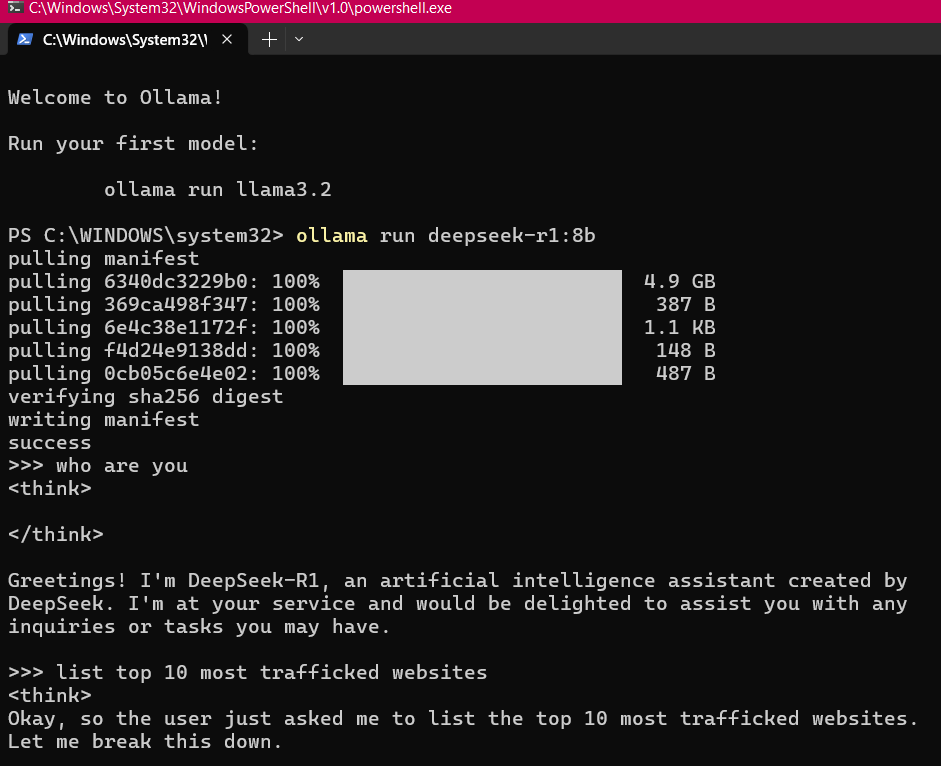Click the 'who are you' prompt line
This screenshot has height=766, width=941.
coord(121,466)
